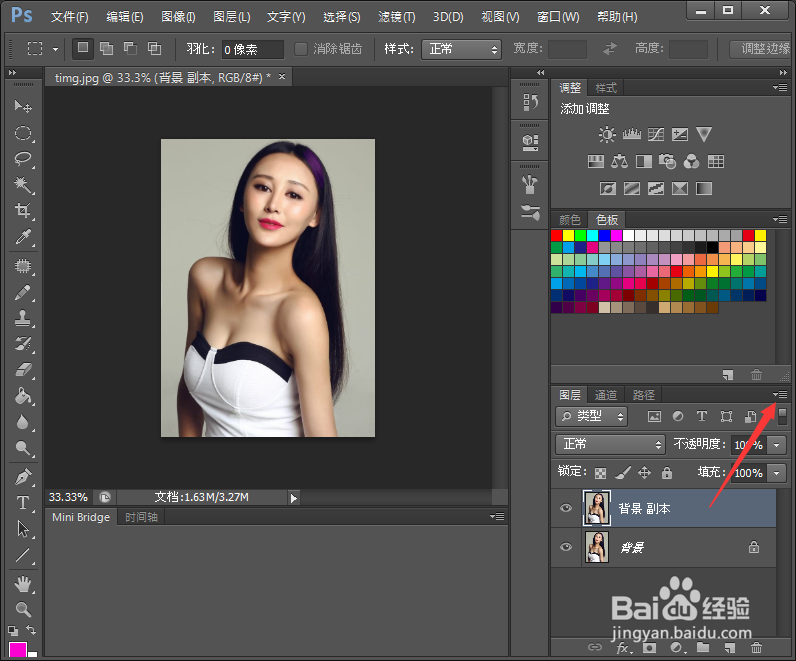This screenshot has width=796, height=661.
Task: Open the 不透明度 slider arrow
Action: coord(776,445)
